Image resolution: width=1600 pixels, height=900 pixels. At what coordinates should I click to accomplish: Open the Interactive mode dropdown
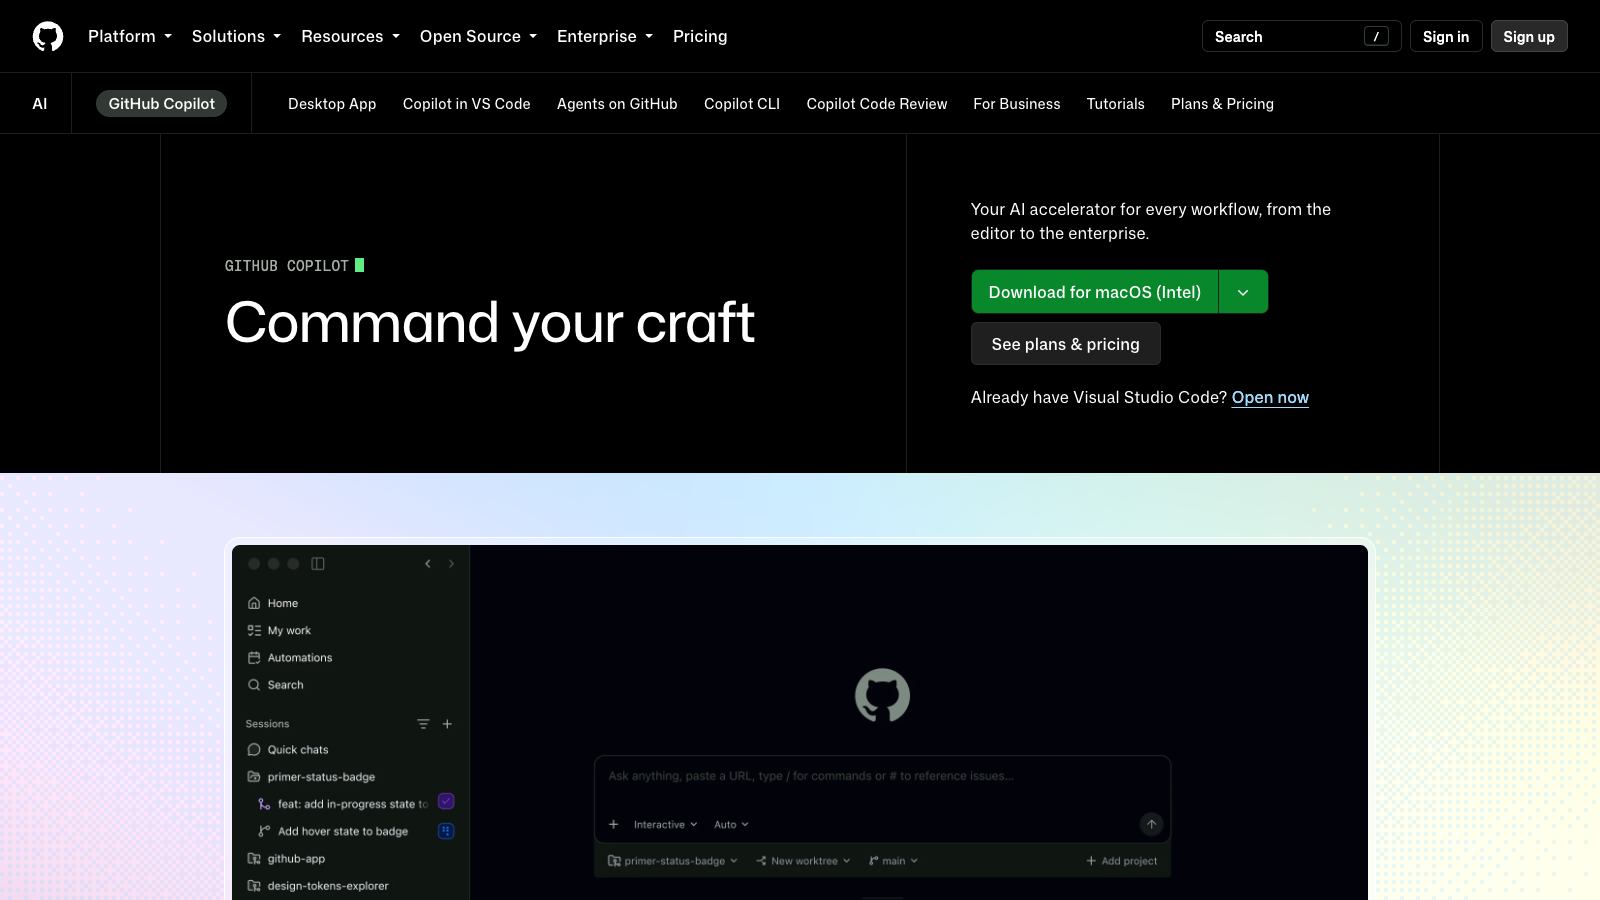(x=666, y=825)
